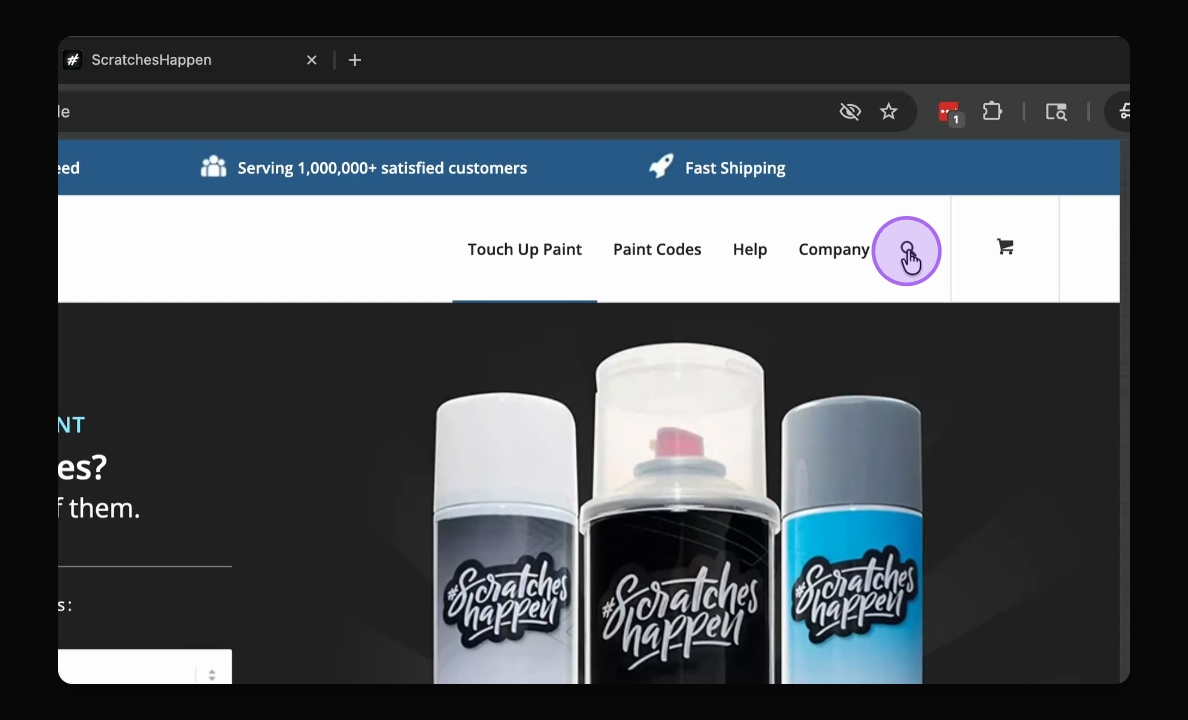Click the white spray paint can image

click(506, 538)
